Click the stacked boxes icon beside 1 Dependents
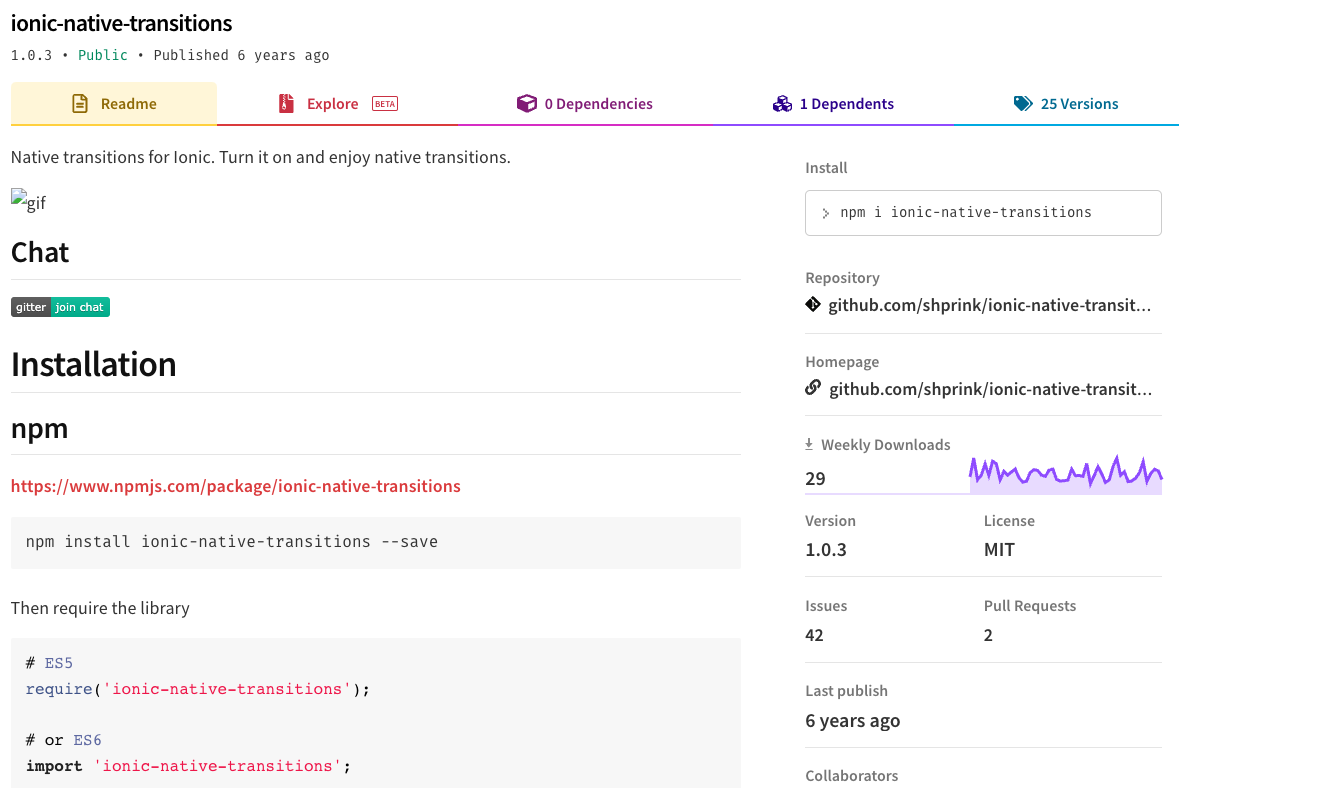The width and height of the screenshot is (1330, 788). click(x=782, y=103)
